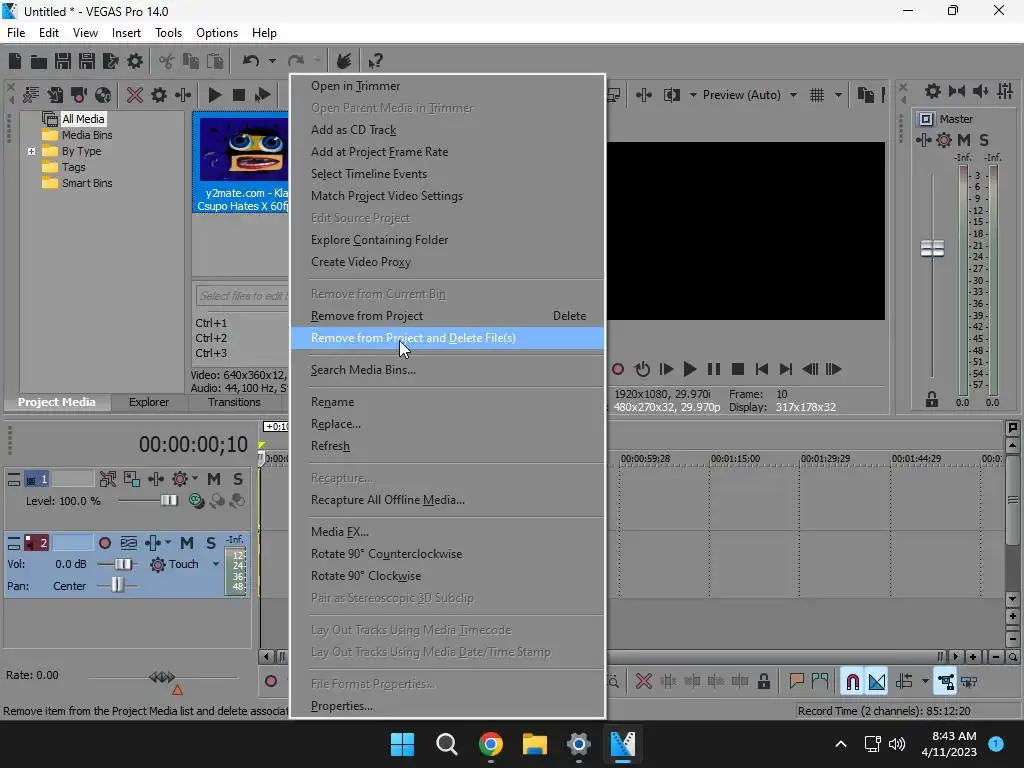Click the Record button in preview transport
The height and width of the screenshot is (768, 1024).
pyautogui.click(x=618, y=370)
